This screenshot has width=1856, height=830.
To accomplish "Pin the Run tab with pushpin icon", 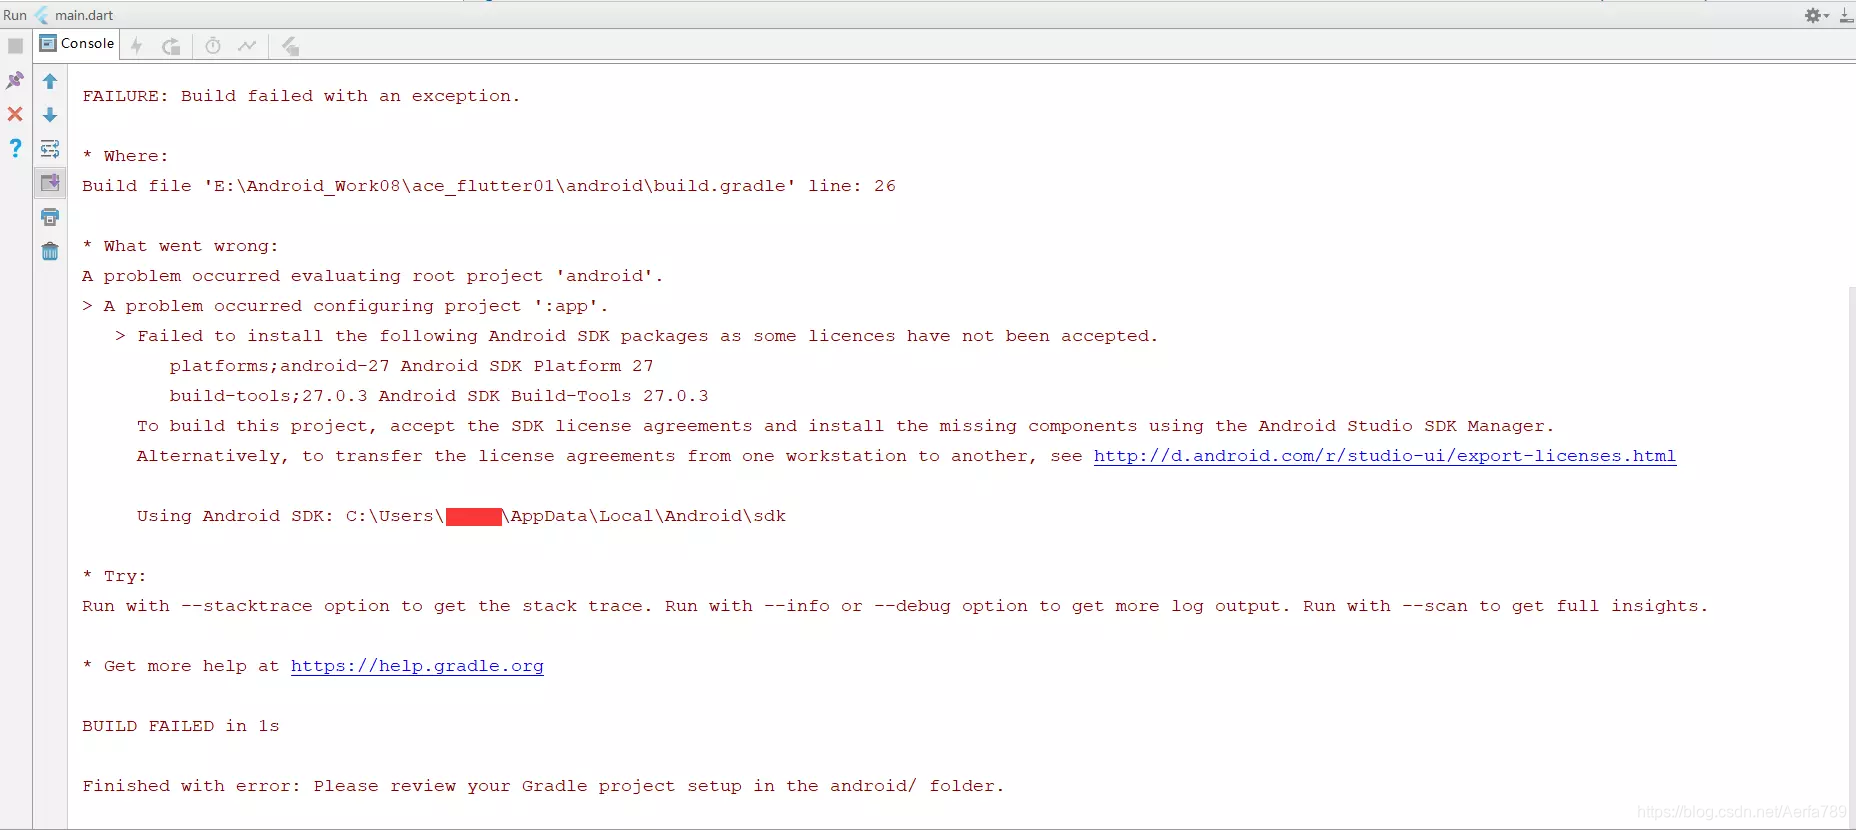I will [15, 80].
